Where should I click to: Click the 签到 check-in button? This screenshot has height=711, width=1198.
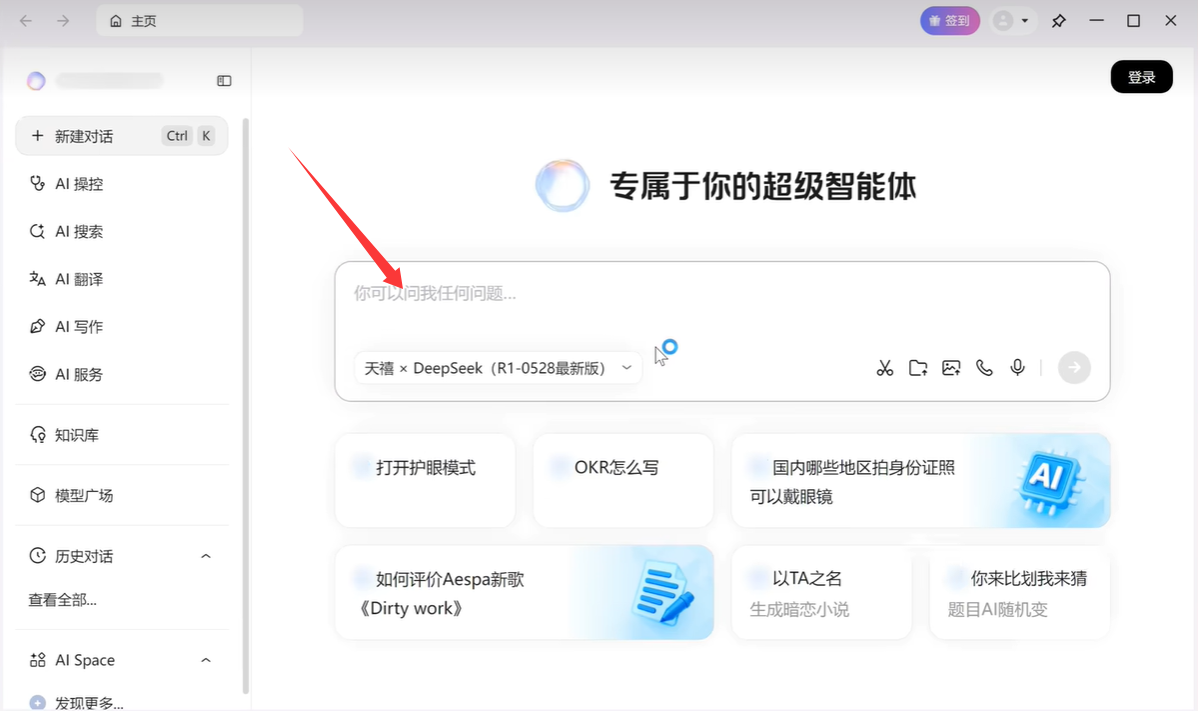(950, 21)
